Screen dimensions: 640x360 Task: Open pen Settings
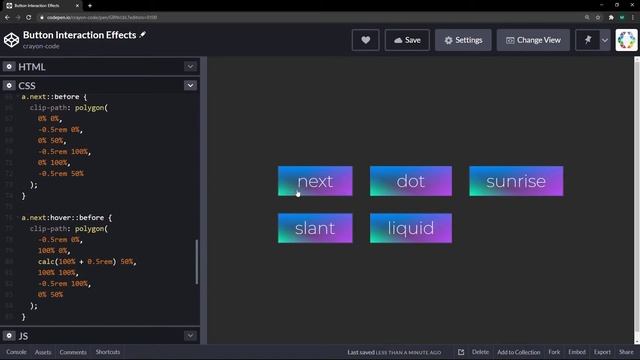tap(463, 40)
